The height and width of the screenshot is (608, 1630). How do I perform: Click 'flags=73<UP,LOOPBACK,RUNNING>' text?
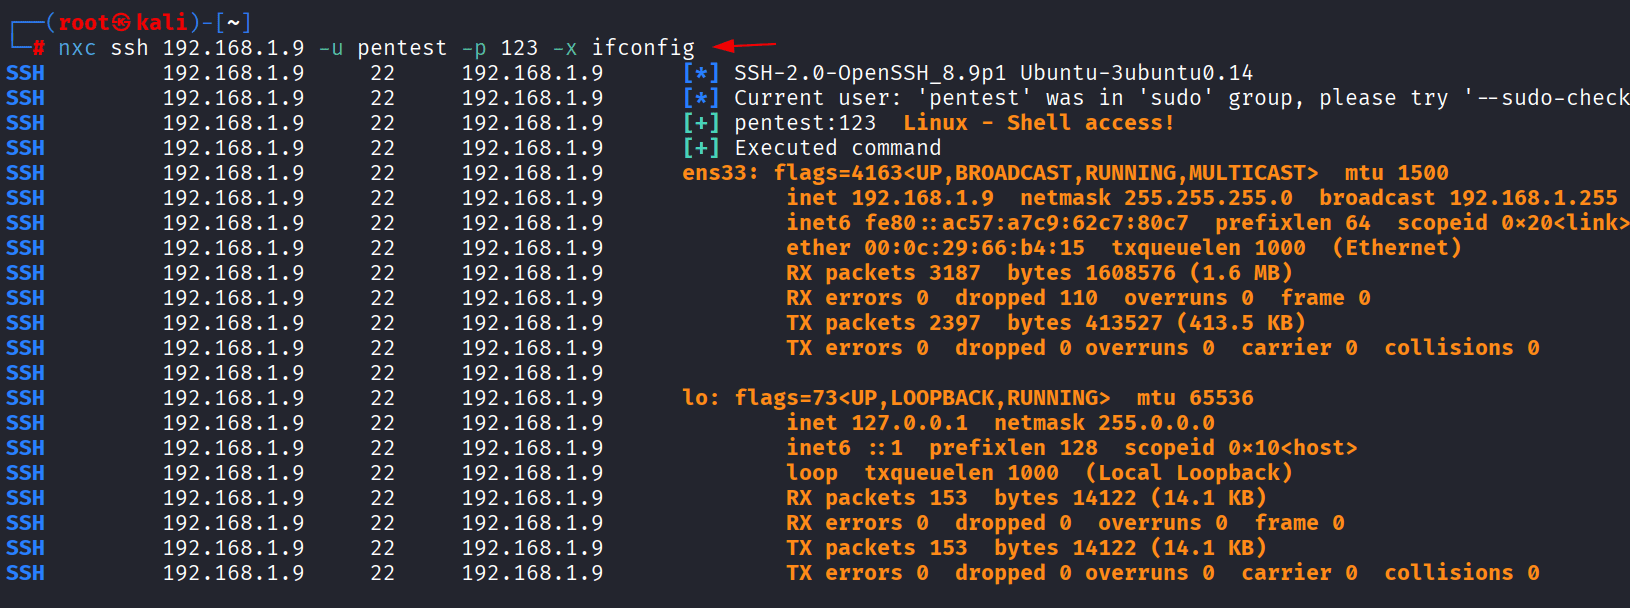point(922,398)
